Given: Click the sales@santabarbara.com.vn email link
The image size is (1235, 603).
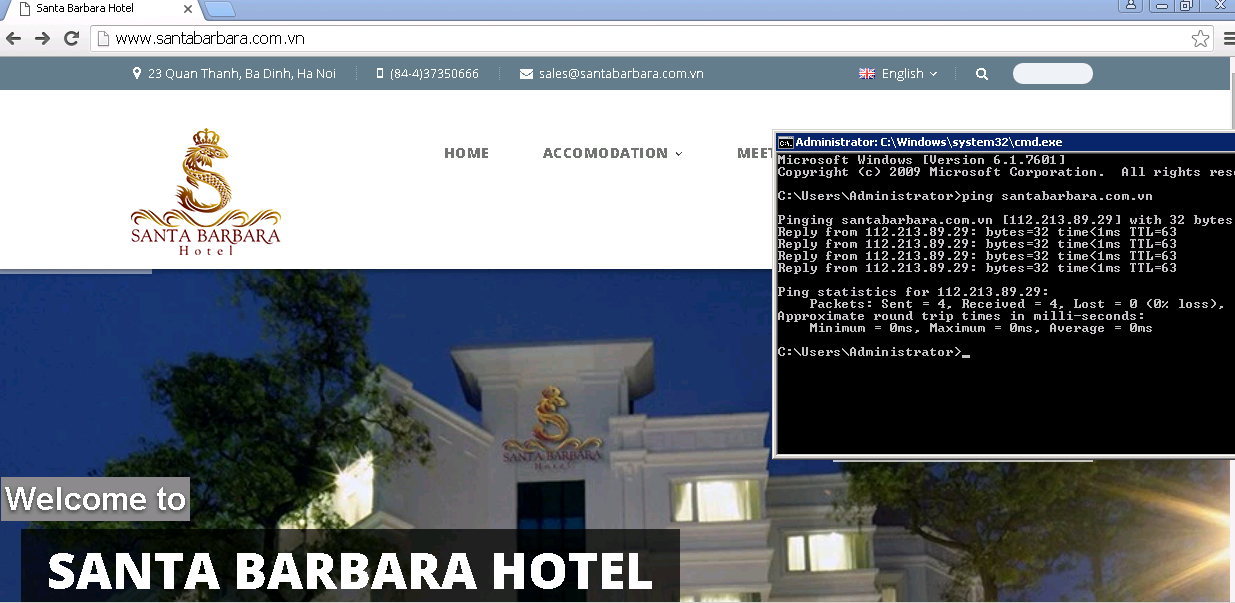Looking at the screenshot, I should point(621,74).
